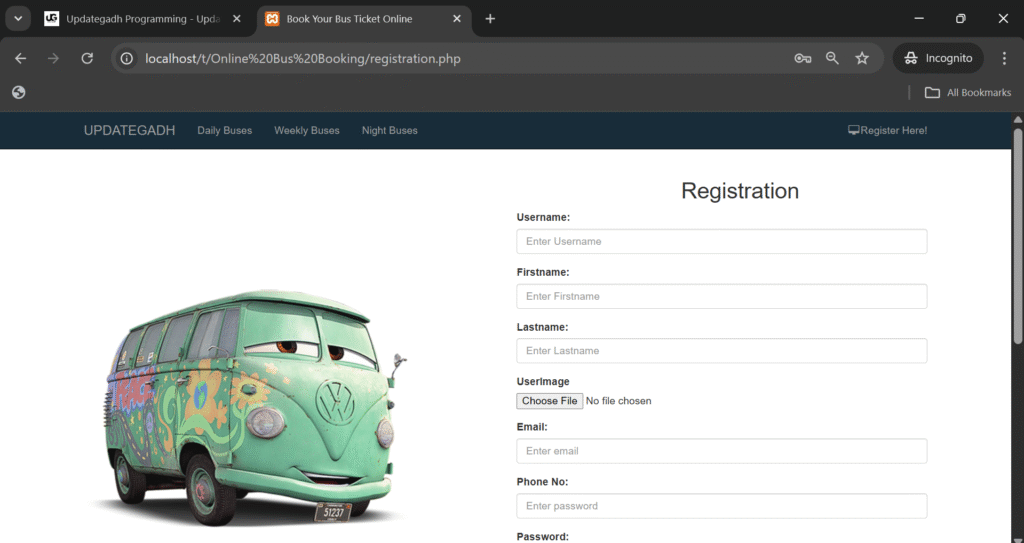The width and height of the screenshot is (1024, 543).
Task: Go back using the browser back arrow
Action: coord(21,58)
